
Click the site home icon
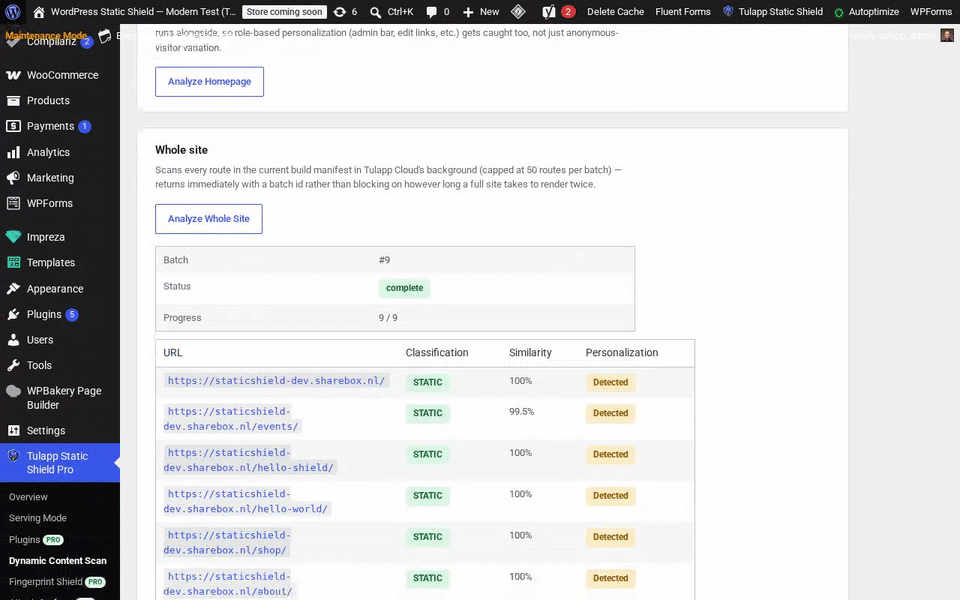(39, 12)
